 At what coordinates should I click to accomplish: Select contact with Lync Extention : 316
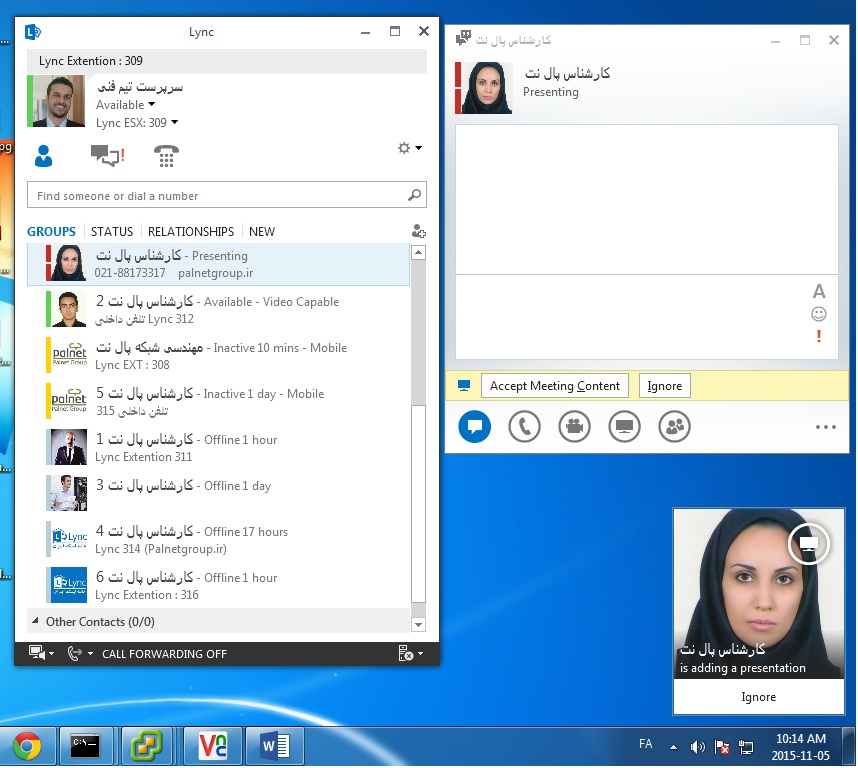[x=218, y=585]
